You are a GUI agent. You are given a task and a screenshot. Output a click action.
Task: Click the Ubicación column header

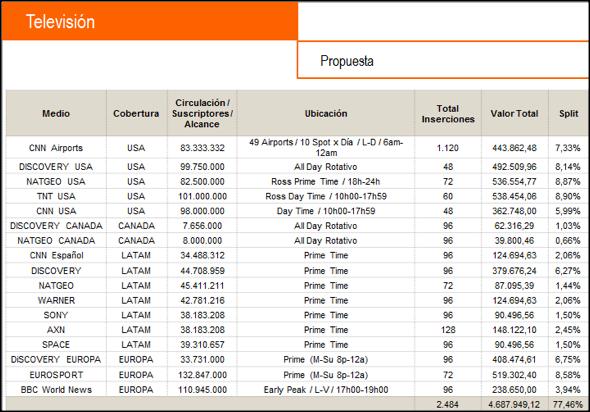326,113
